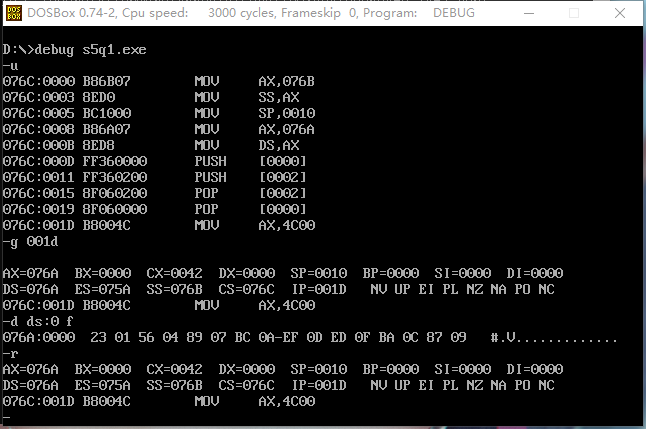
Task: Select the line 'MOV SP,0010'
Action: coord(255,113)
